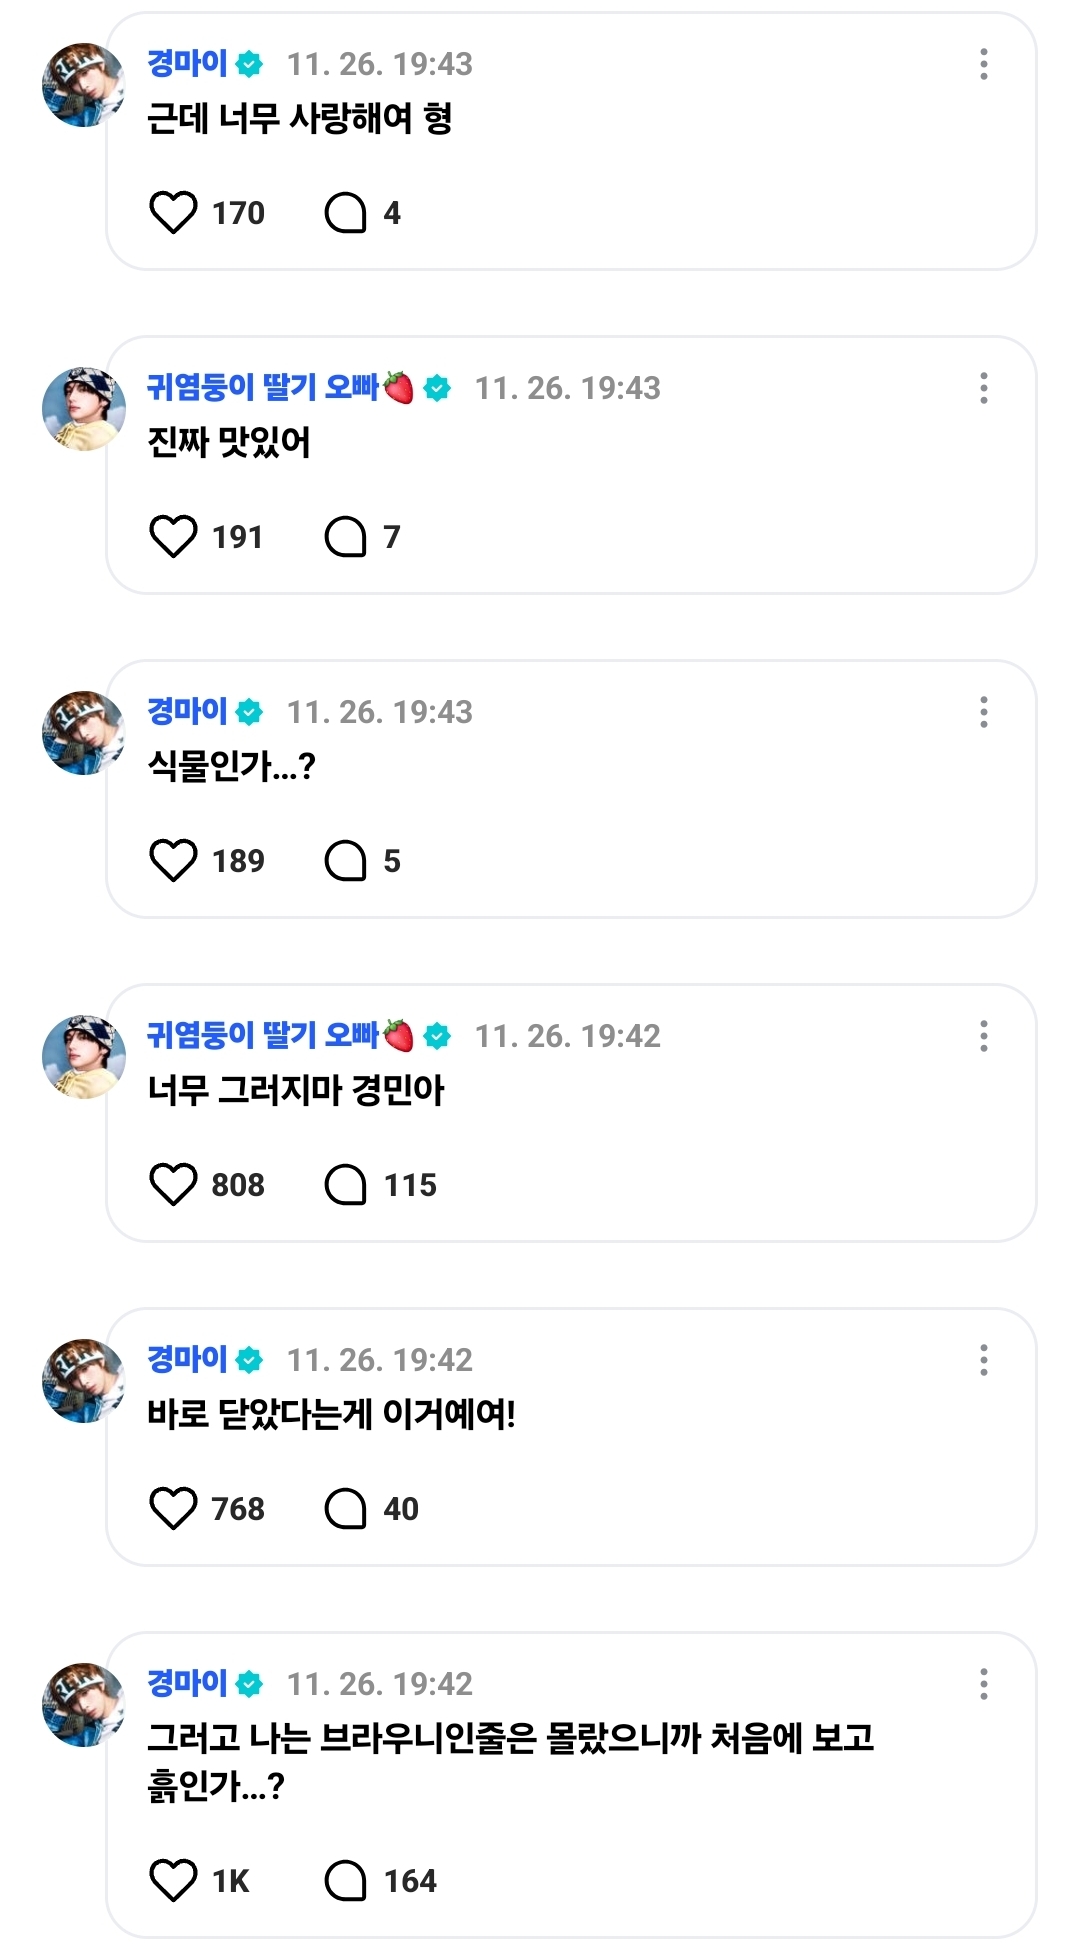Open the 너무 그러지마 경민아 post text

296,1090
